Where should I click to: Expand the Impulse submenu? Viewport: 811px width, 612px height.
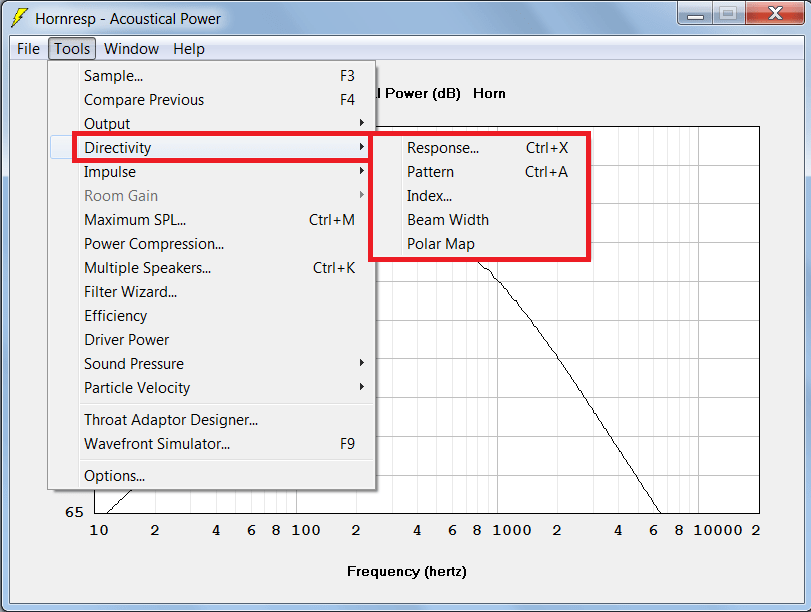click(212, 171)
